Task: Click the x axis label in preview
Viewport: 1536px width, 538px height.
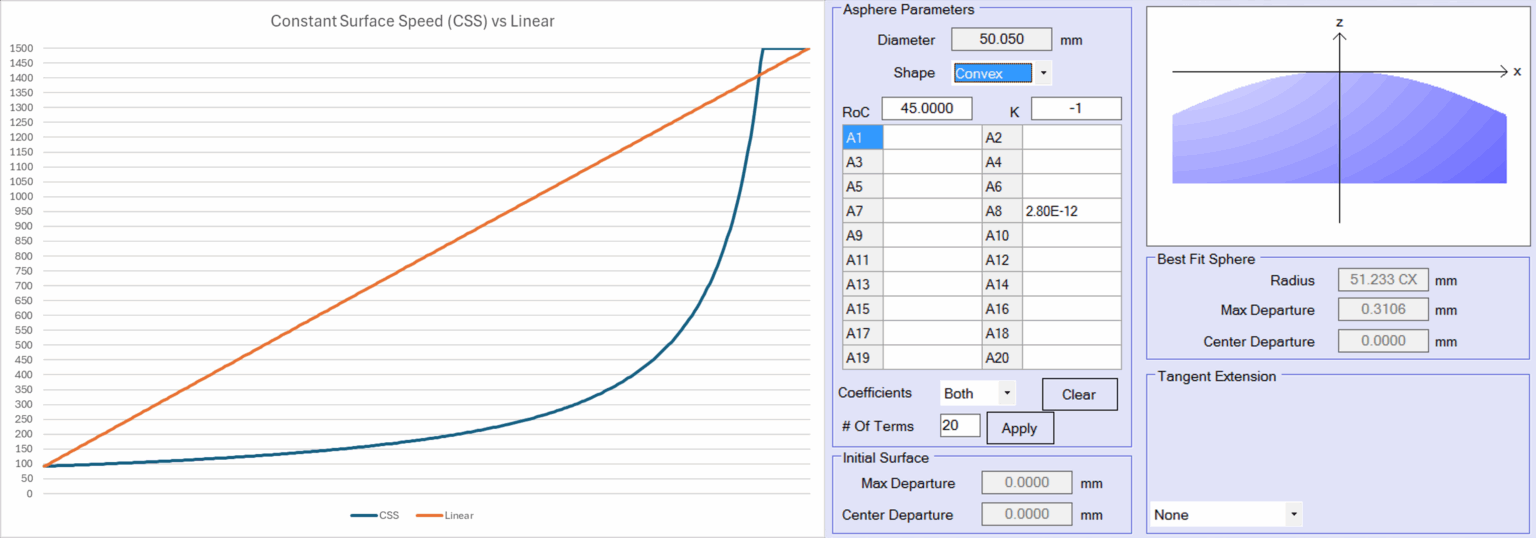Action: (1517, 71)
